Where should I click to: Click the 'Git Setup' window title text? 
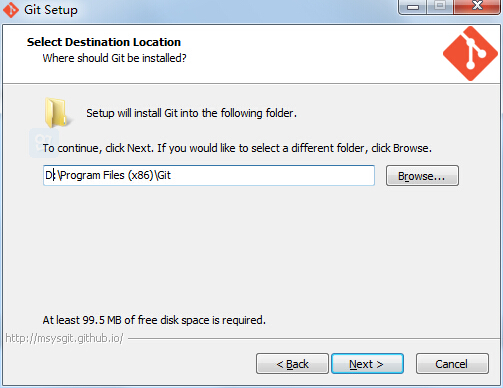[51, 10]
